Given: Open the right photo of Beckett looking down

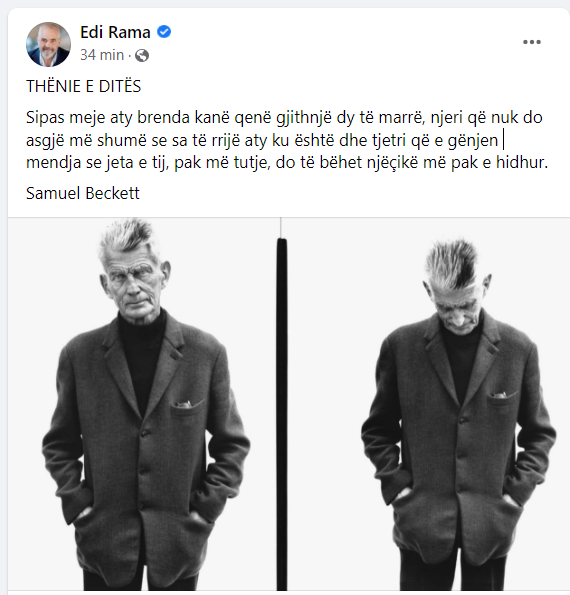Looking at the screenshot, I should [427, 404].
